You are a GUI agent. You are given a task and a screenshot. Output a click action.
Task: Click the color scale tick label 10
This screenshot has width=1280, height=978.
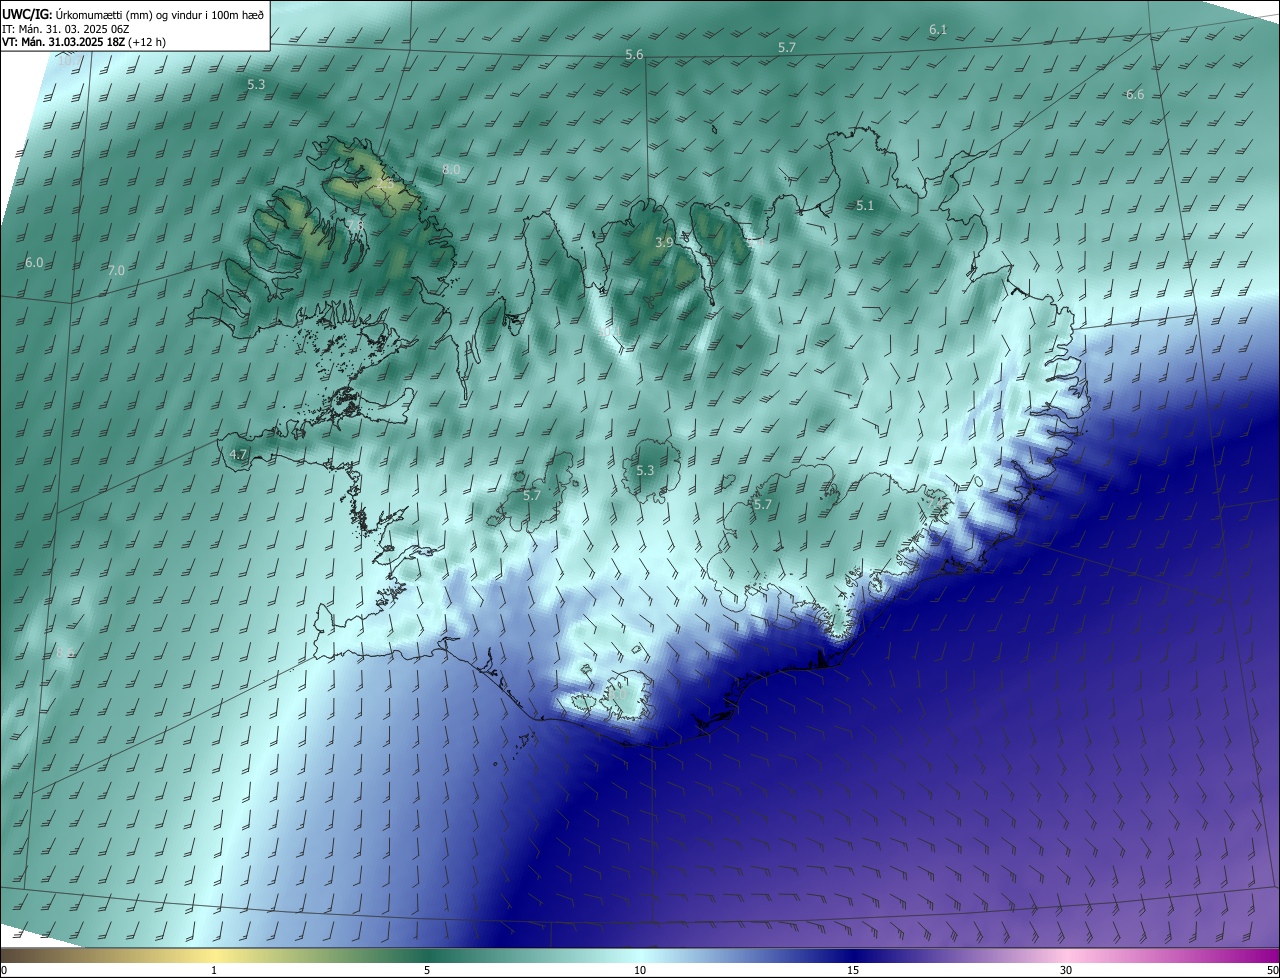640,970
